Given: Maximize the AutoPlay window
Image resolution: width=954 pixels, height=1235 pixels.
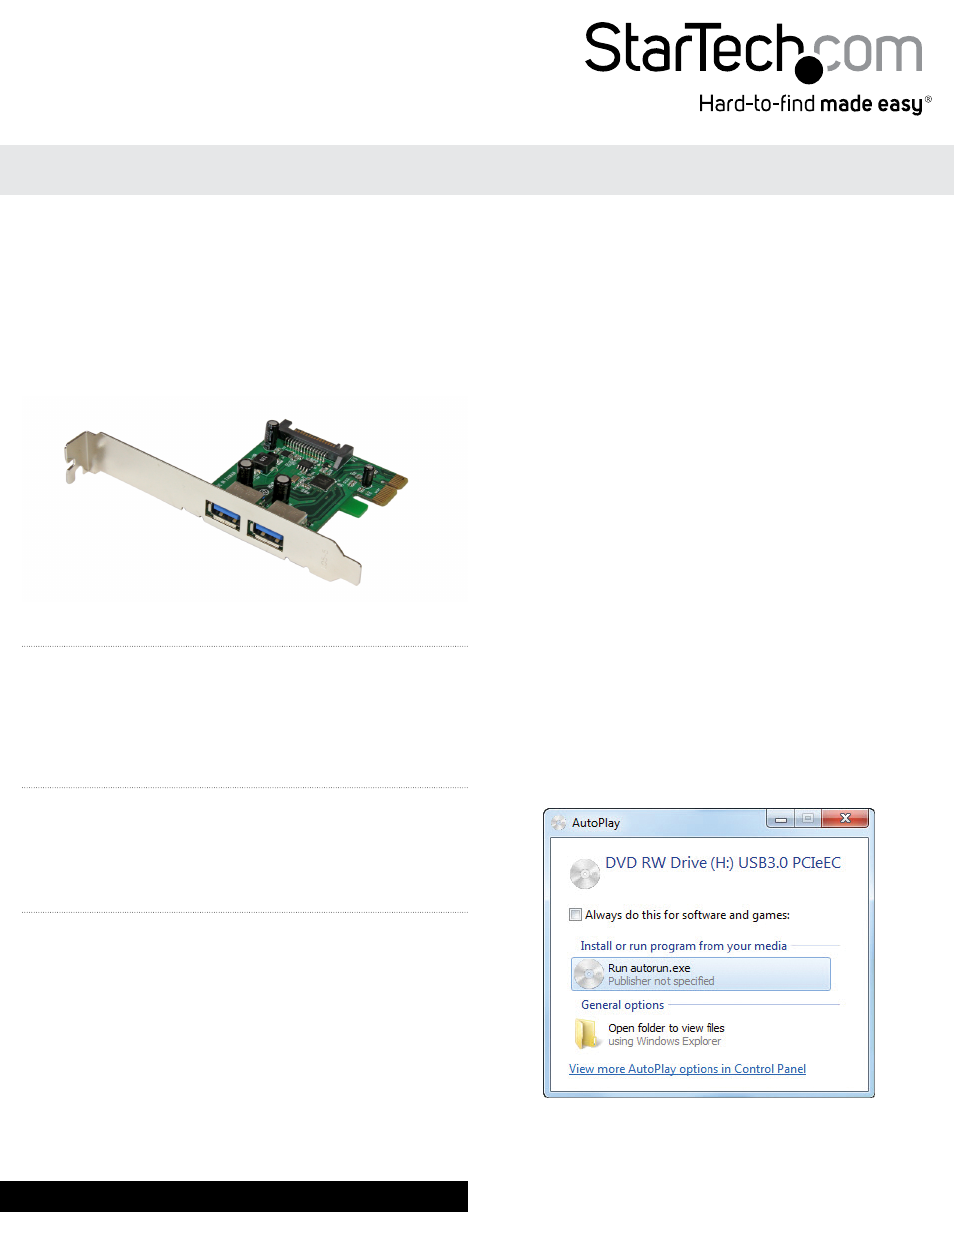Looking at the screenshot, I should (807, 819).
